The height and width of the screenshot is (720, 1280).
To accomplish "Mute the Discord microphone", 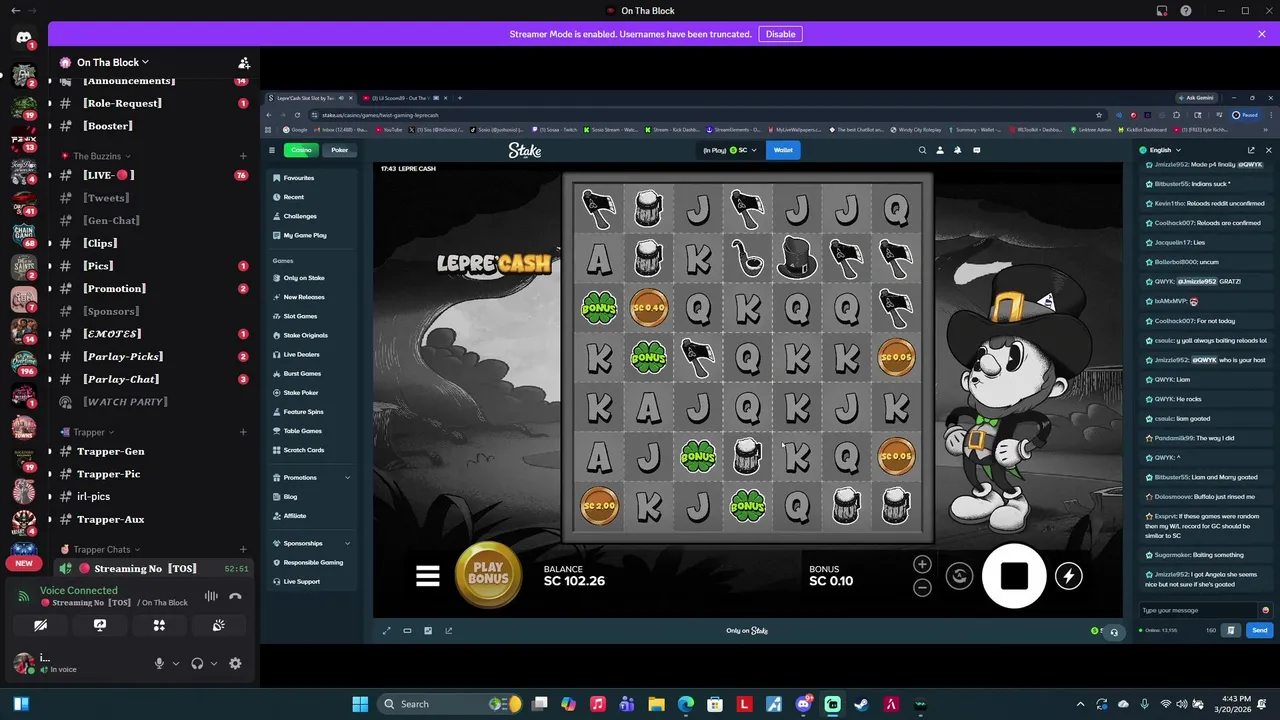I will [x=159, y=663].
